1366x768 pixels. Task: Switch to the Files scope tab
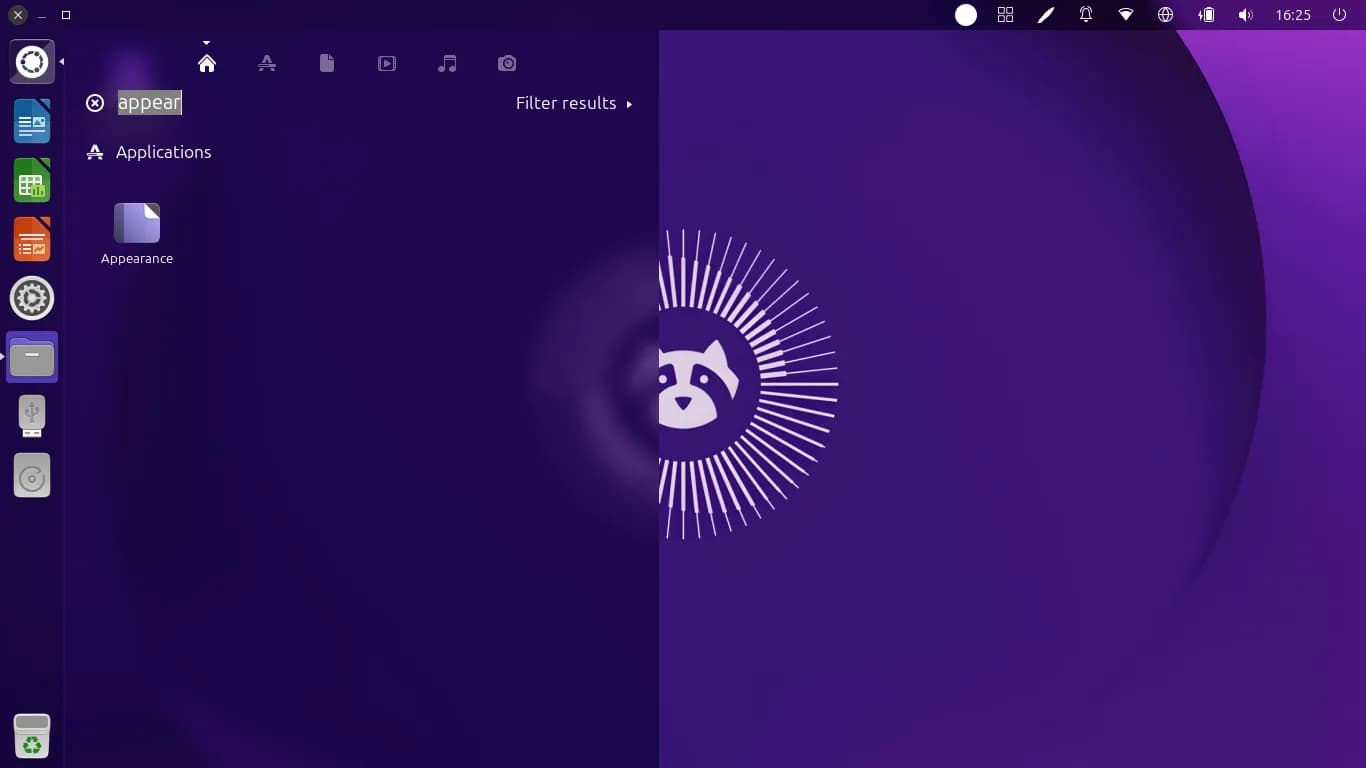[327, 63]
